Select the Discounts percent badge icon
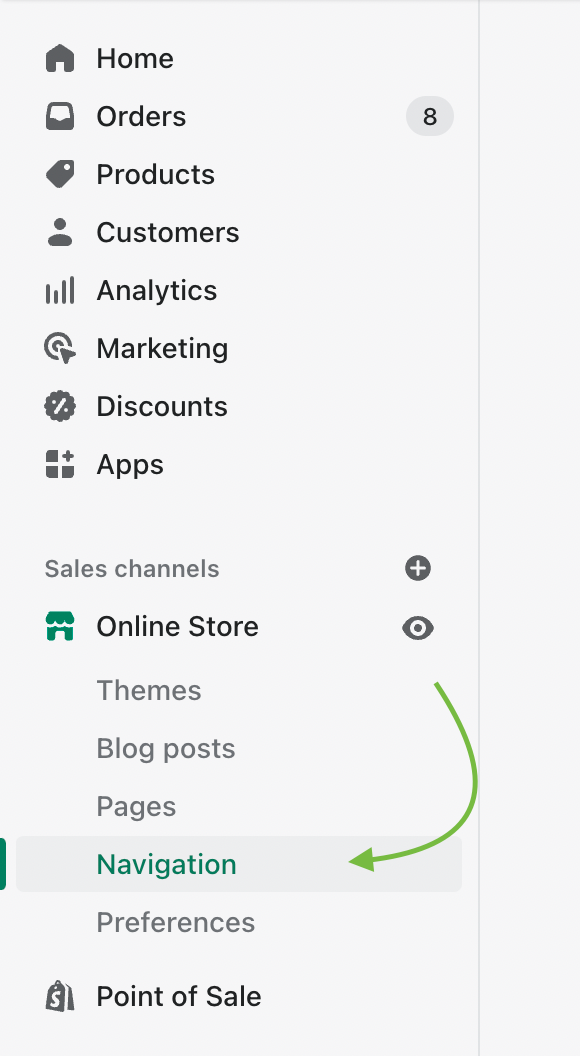Screen dimensions: 580x1056 (60, 406)
